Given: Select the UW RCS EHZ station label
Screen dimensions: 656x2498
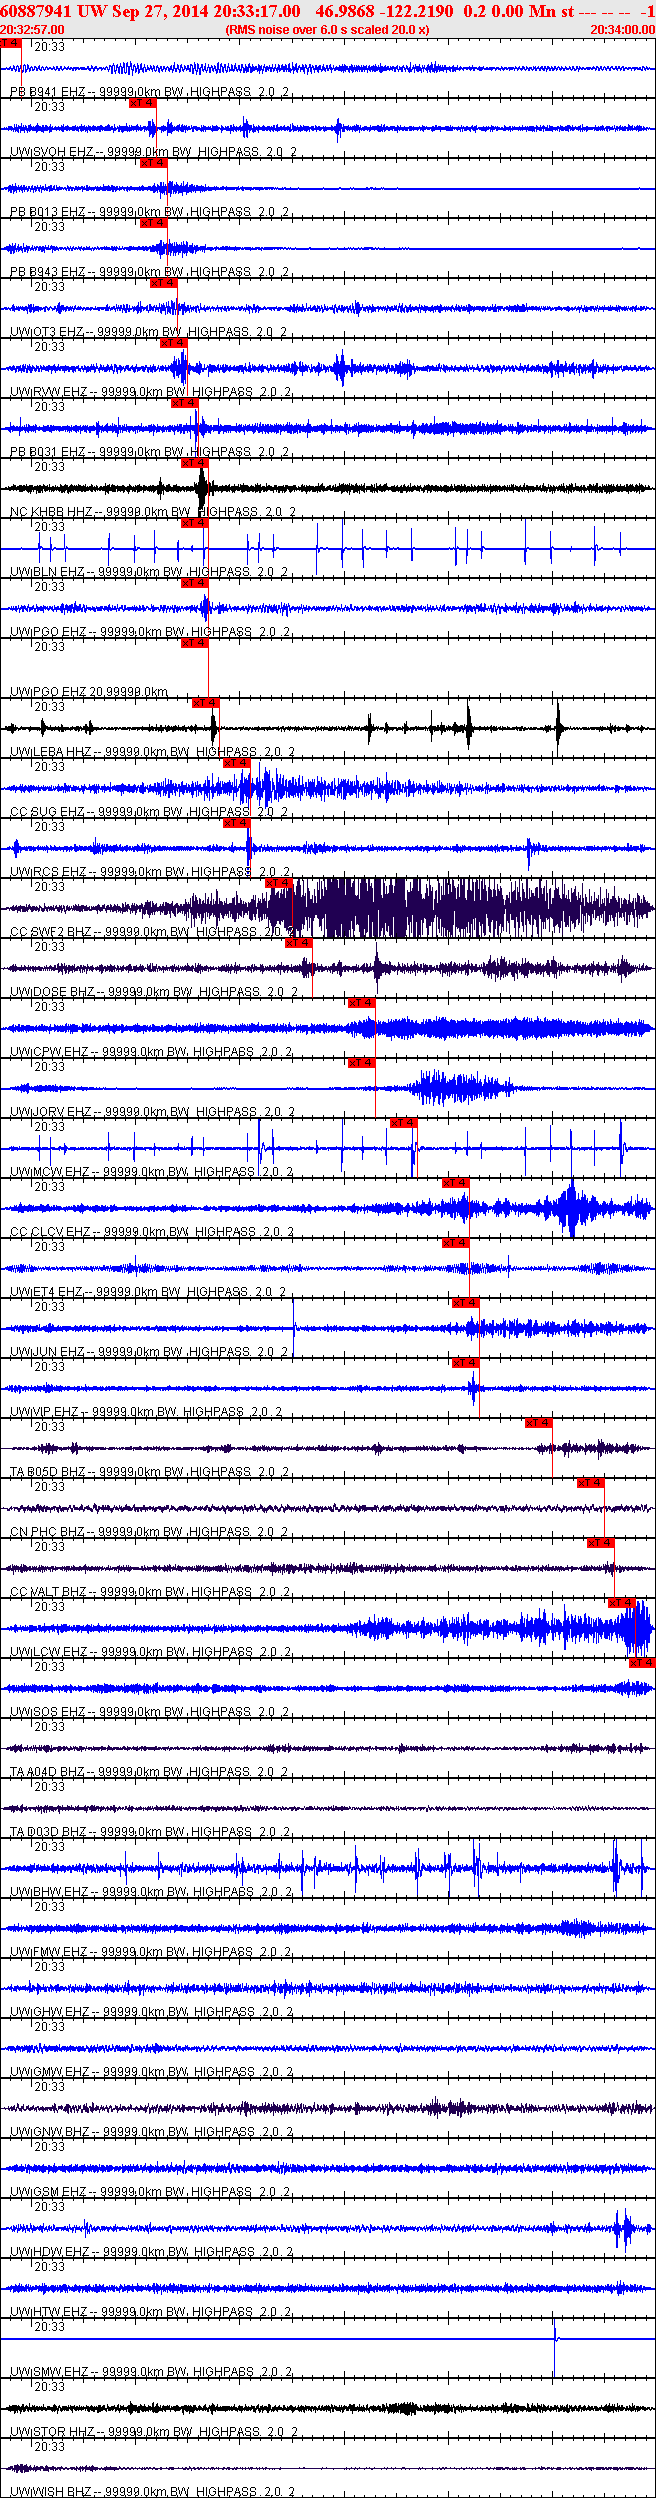Looking at the screenshot, I should point(151,872).
